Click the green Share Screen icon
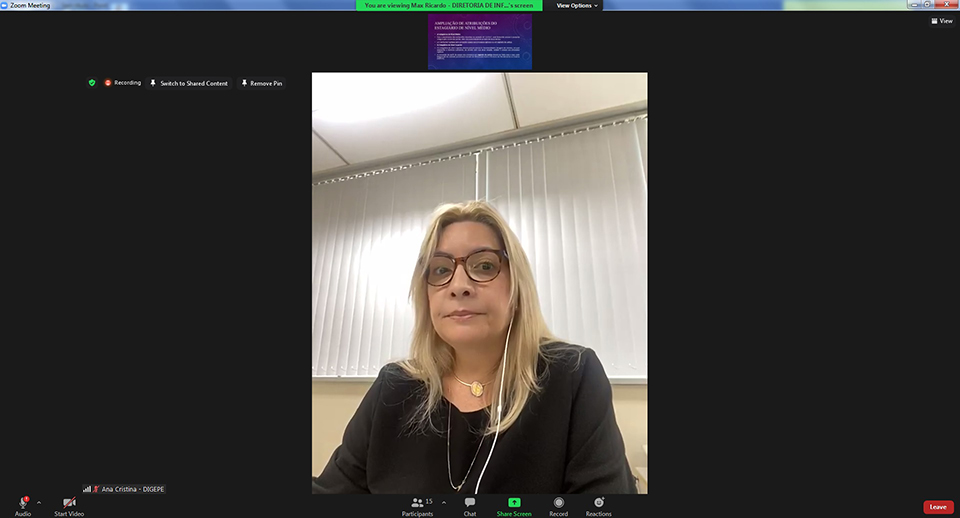960x518 pixels. 514,502
